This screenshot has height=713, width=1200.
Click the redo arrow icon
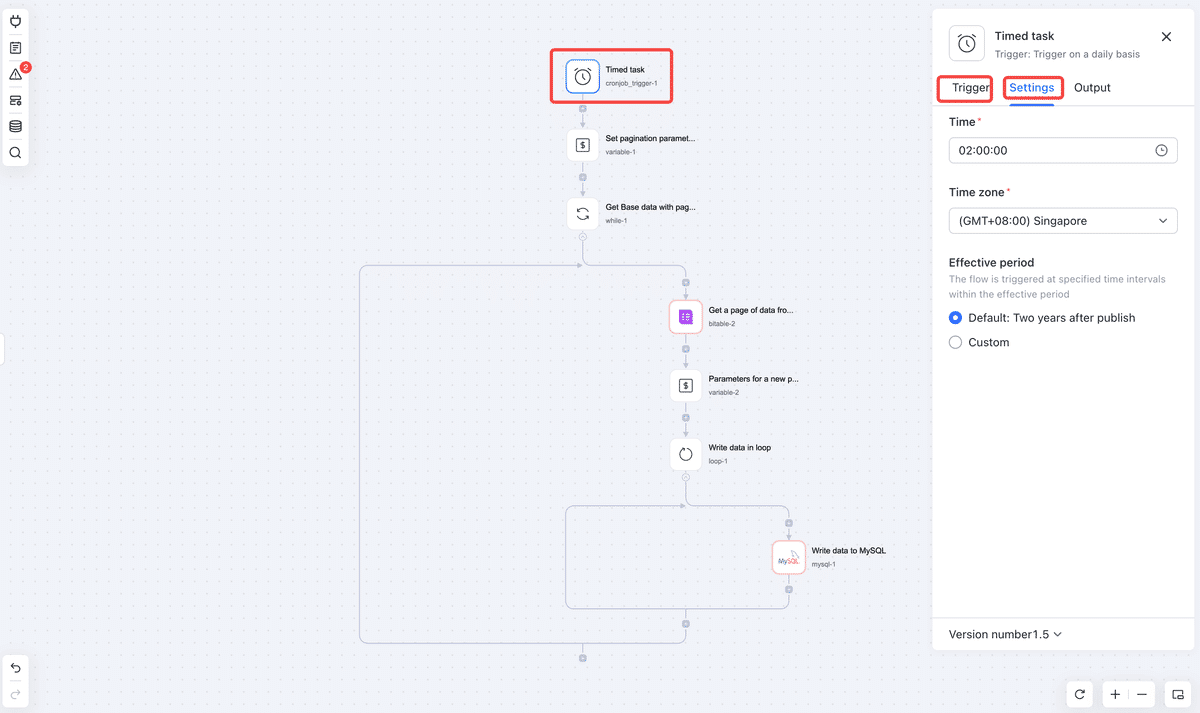16,694
